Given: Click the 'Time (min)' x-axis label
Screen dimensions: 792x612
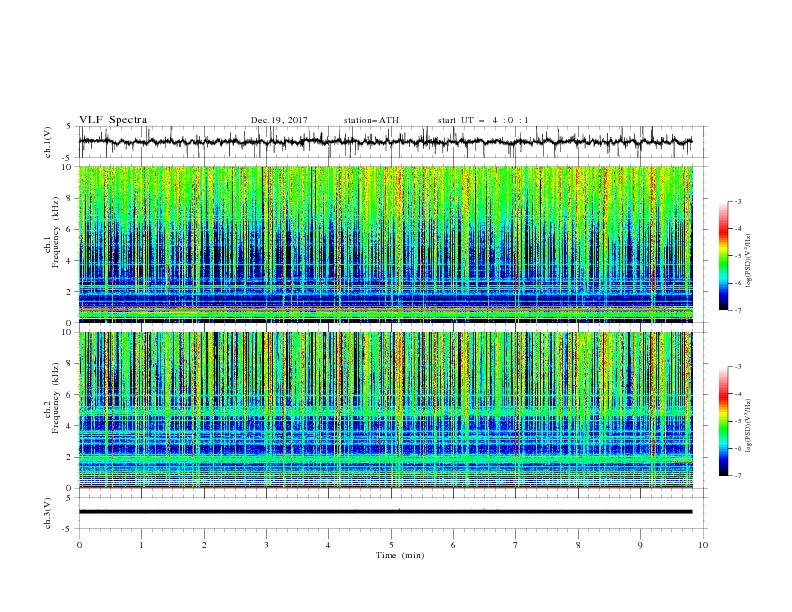Looking at the screenshot, I should 400,555.
